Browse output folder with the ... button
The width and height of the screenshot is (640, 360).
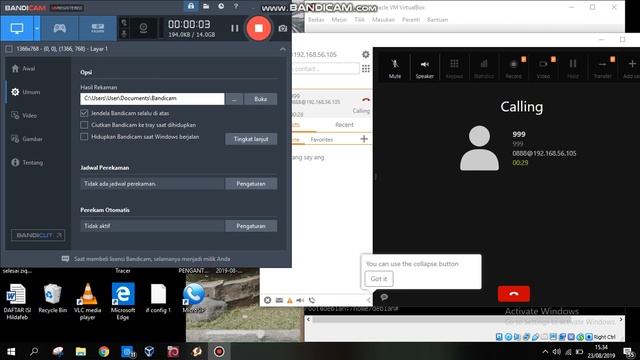point(234,99)
